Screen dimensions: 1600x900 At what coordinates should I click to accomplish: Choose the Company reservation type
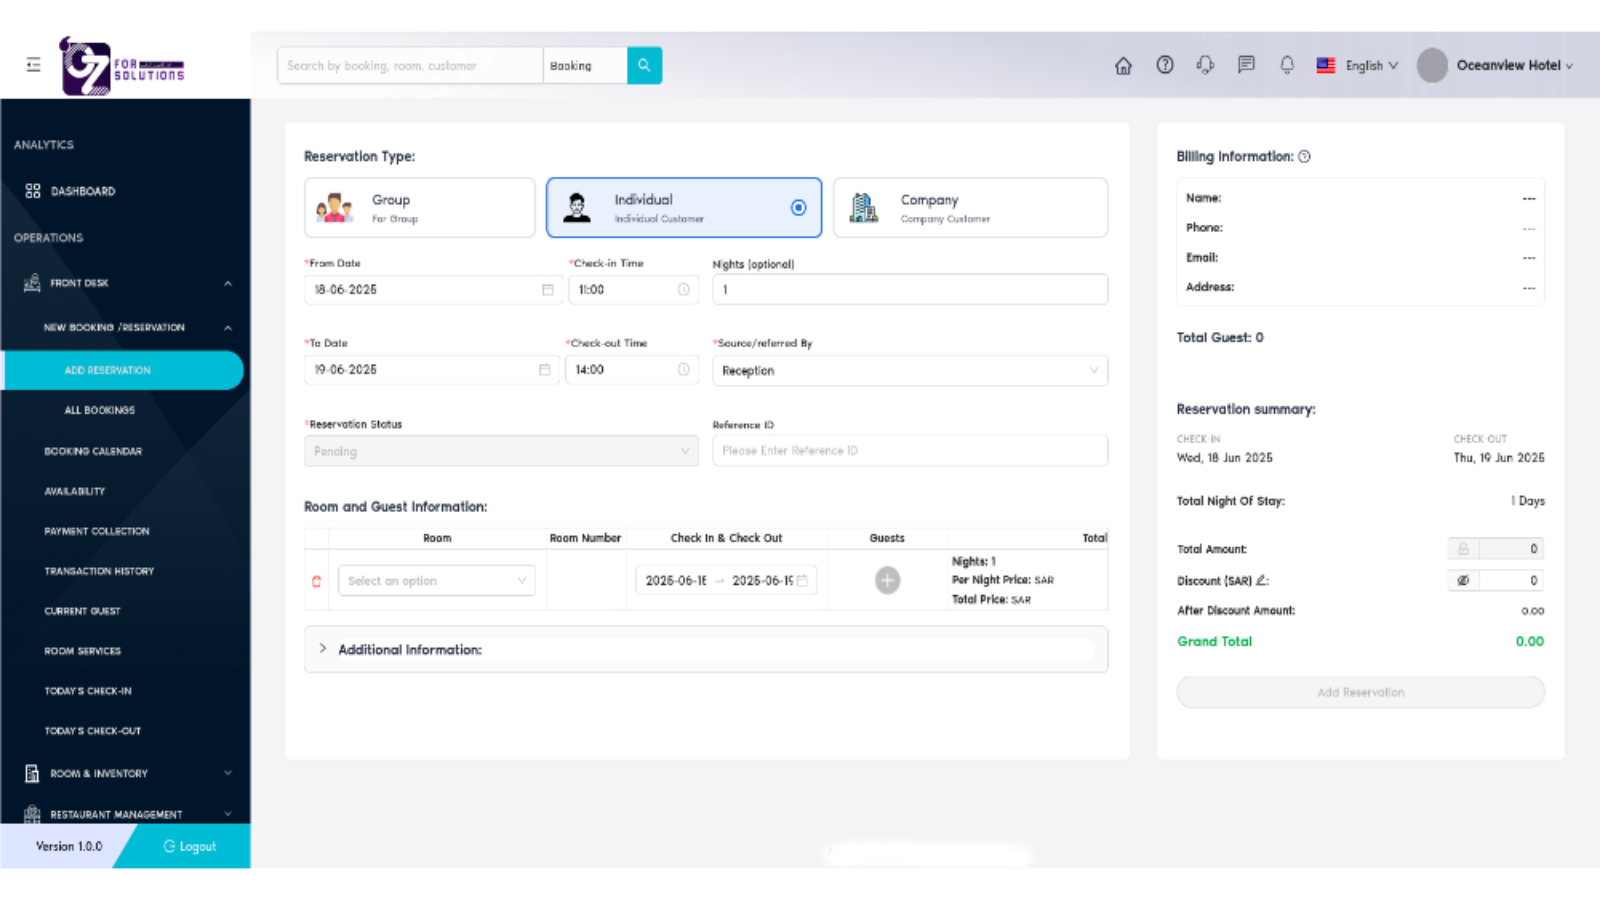click(x=969, y=208)
